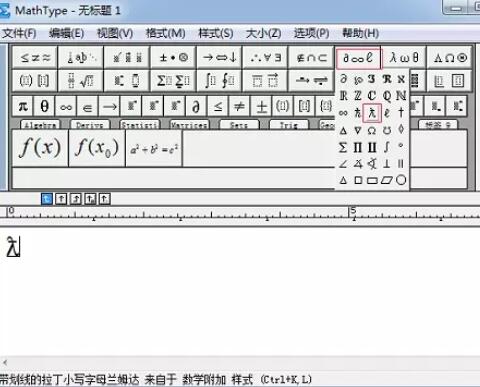Screen dimensions: 480x387
Task: Expand the logical symbols palette (∴∀∃)
Action: tap(265, 58)
